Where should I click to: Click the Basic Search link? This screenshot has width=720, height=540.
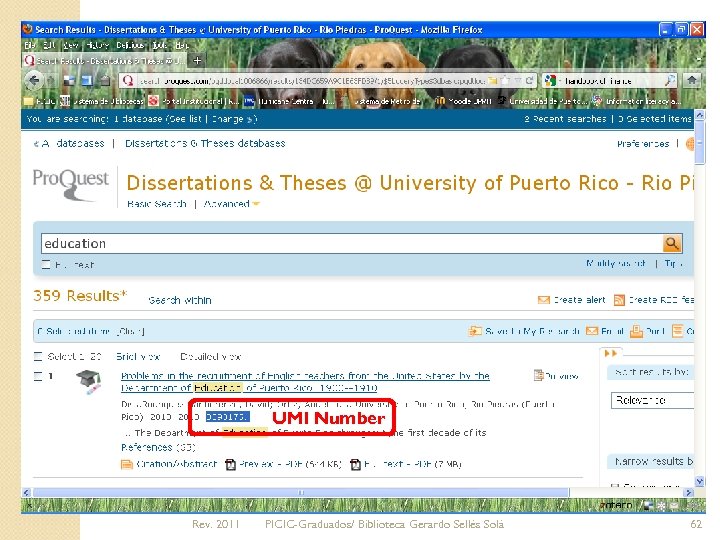pos(157,204)
